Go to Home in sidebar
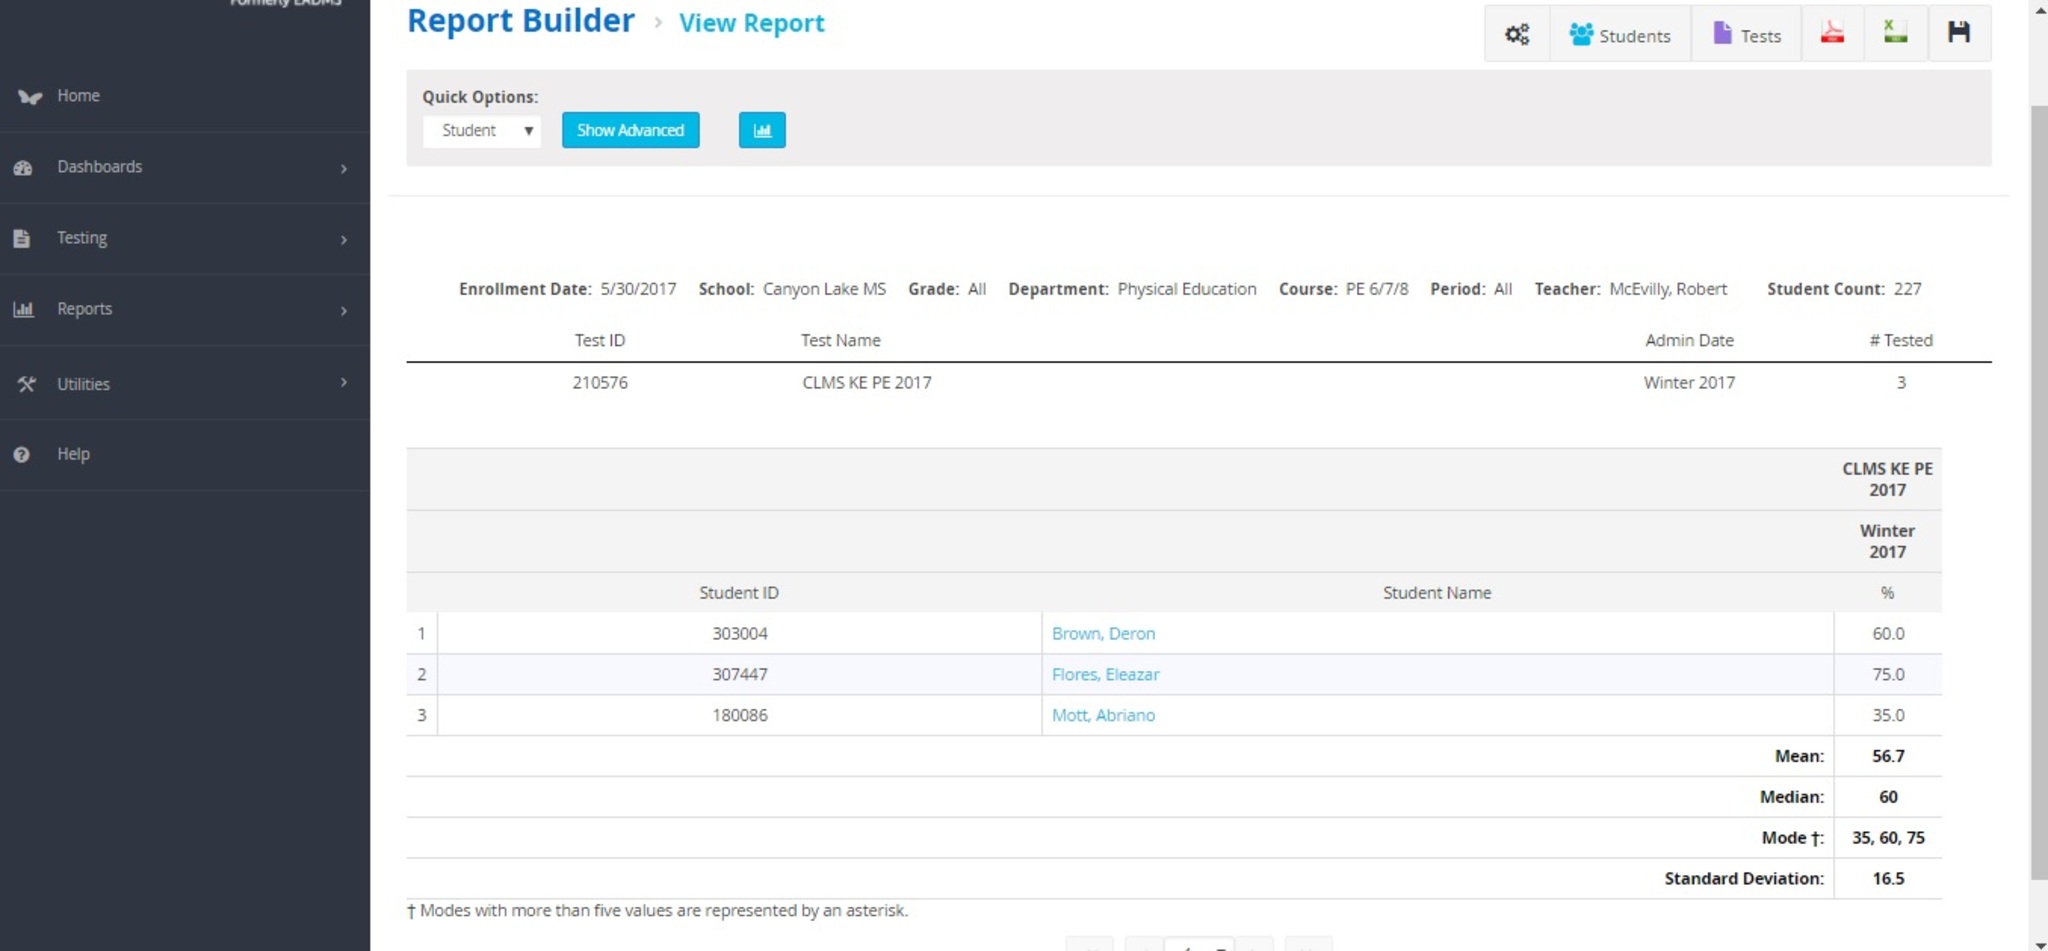2048x951 pixels. click(x=78, y=96)
